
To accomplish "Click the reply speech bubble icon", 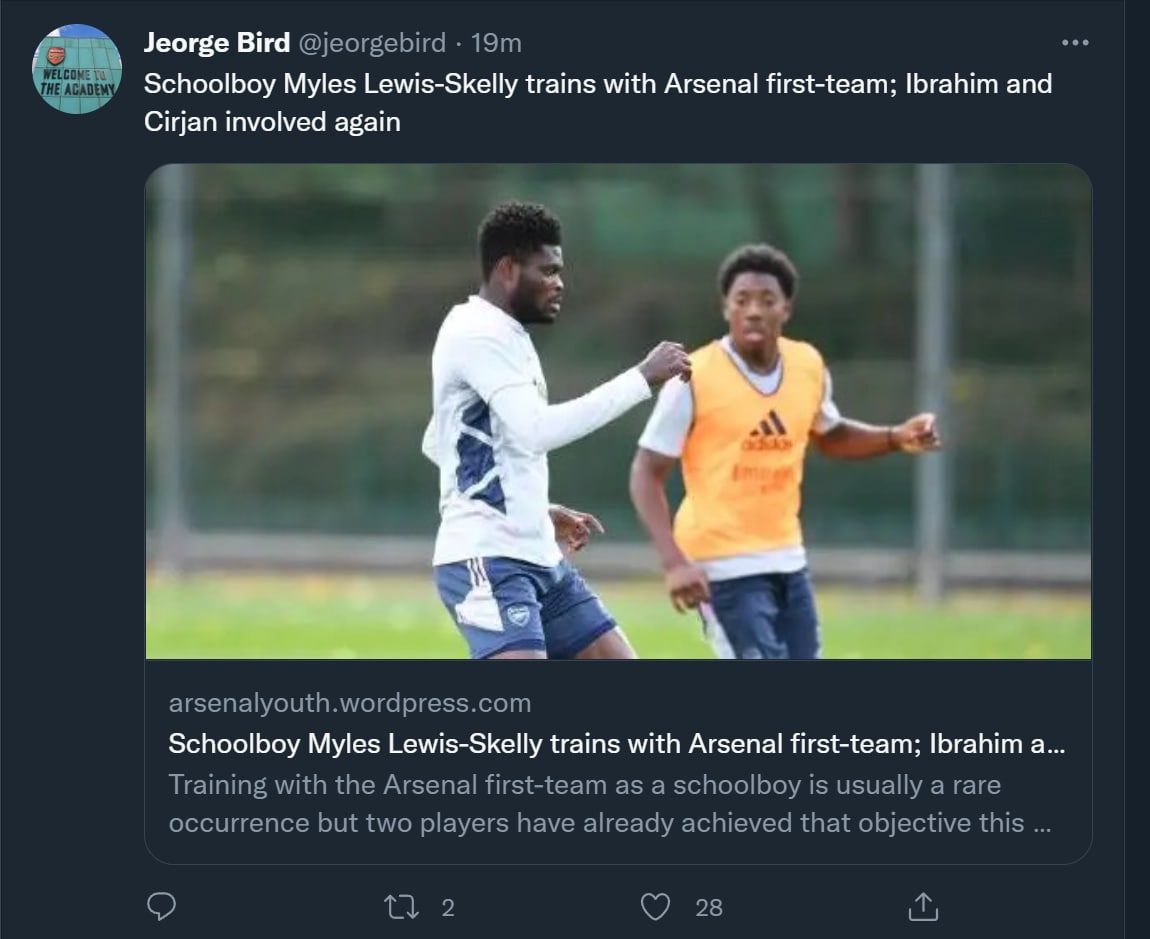I will click(161, 907).
